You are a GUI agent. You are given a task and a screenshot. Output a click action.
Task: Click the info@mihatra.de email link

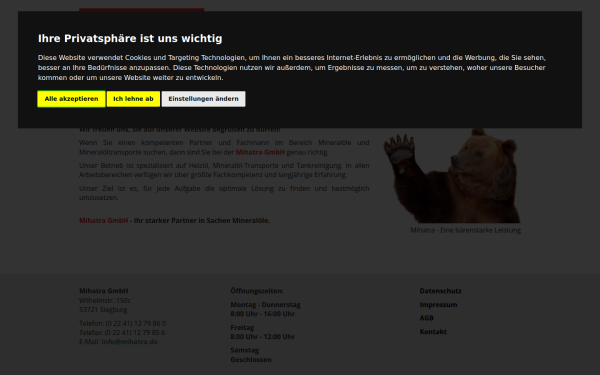click(x=129, y=342)
